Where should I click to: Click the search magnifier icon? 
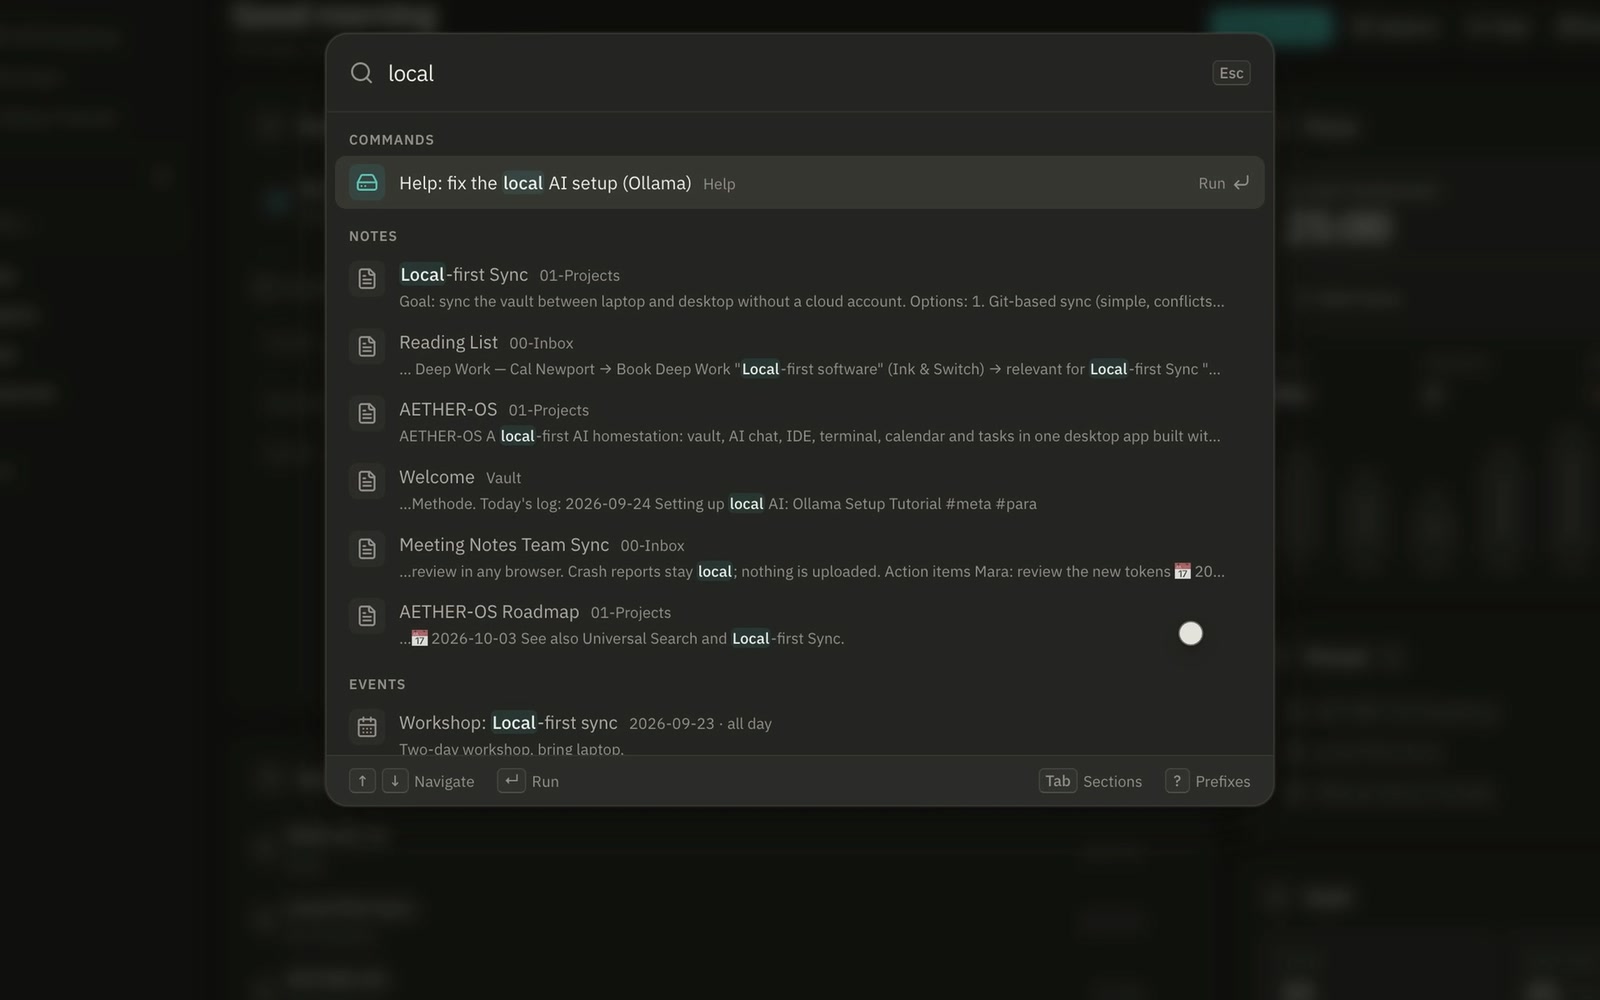tap(361, 73)
